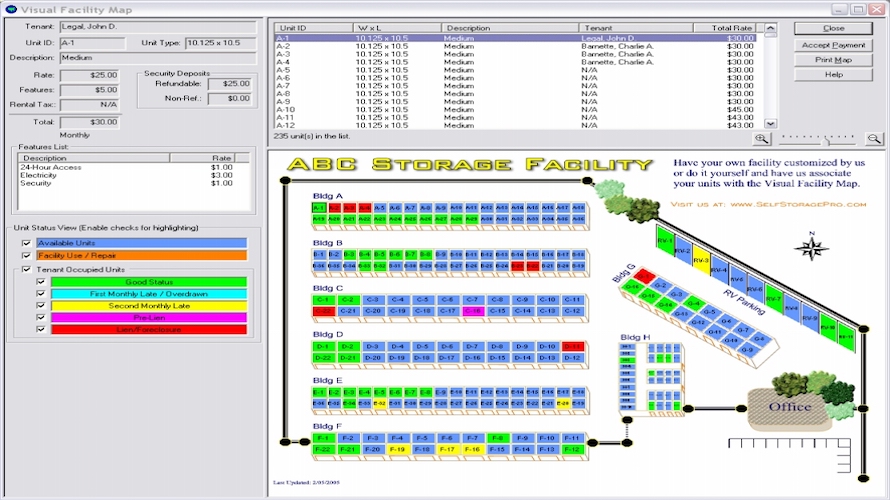Click the zoom in magnifier icon
The width and height of the screenshot is (890, 500).
(x=762, y=139)
